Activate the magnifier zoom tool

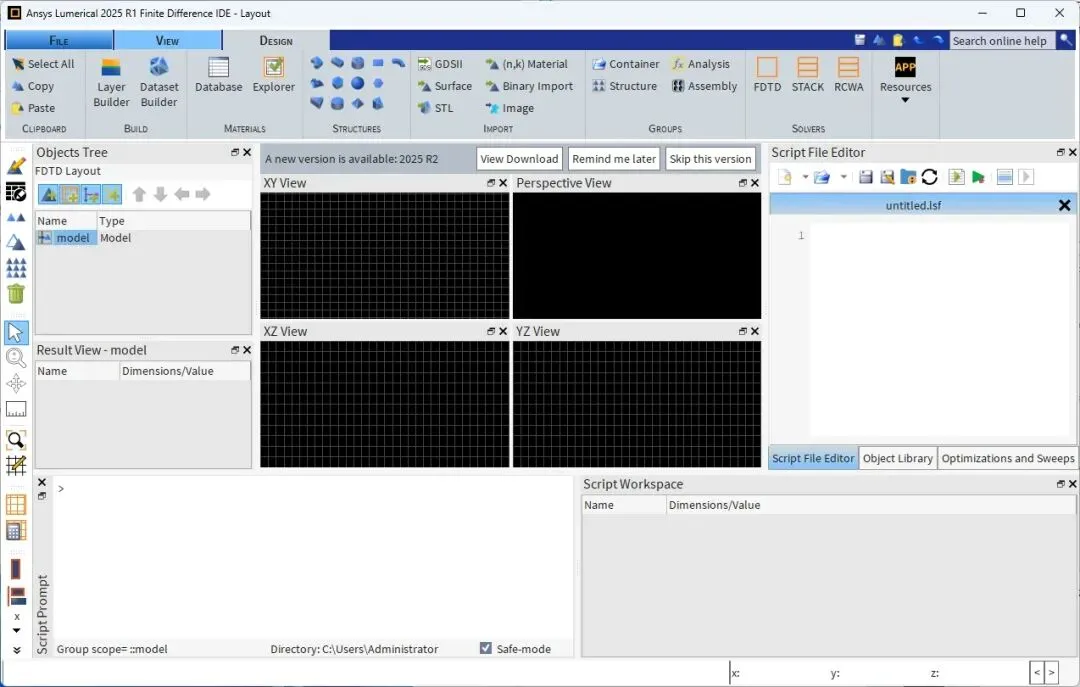[x=16, y=358]
